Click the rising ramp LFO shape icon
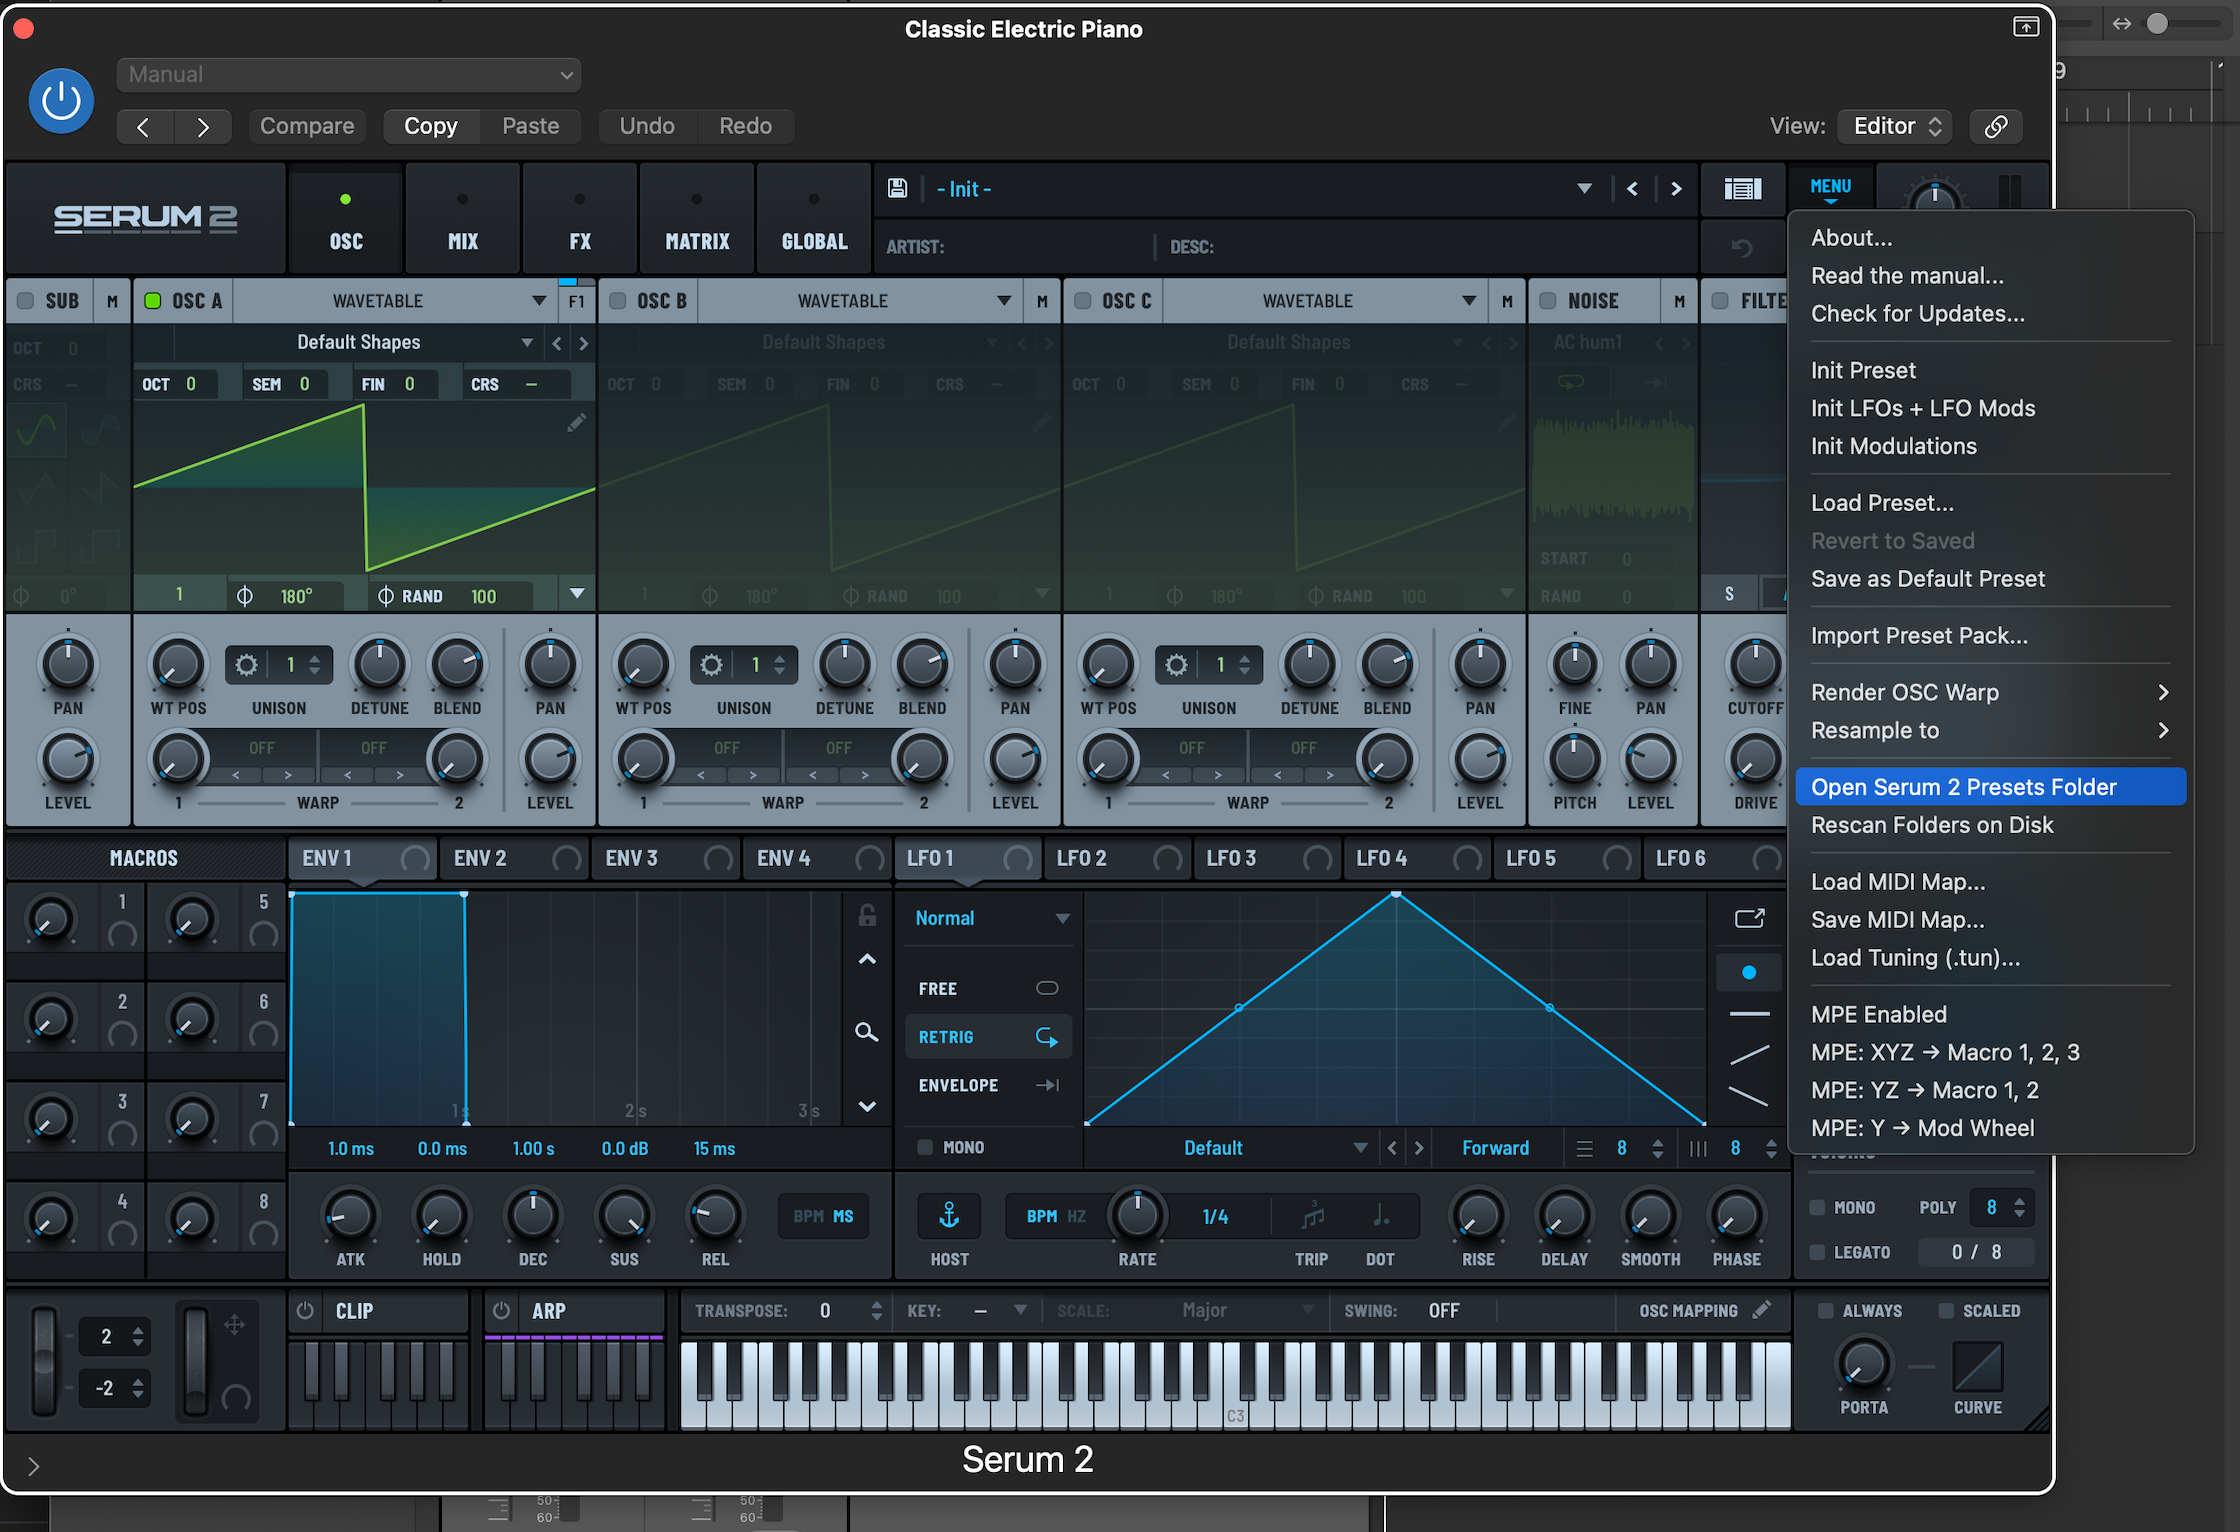The width and height of the screenshot is (2240, 1532). pos(1749,1055)
